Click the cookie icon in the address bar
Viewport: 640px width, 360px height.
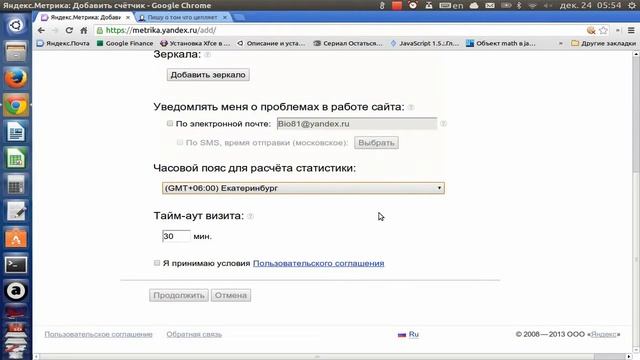coord(591,30)
